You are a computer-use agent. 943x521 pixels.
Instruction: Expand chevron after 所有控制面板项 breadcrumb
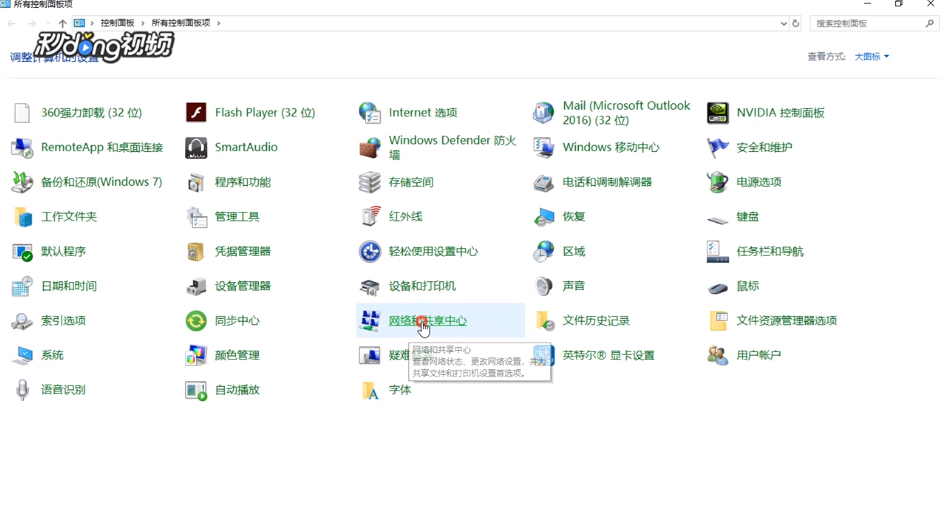[219, 23]
